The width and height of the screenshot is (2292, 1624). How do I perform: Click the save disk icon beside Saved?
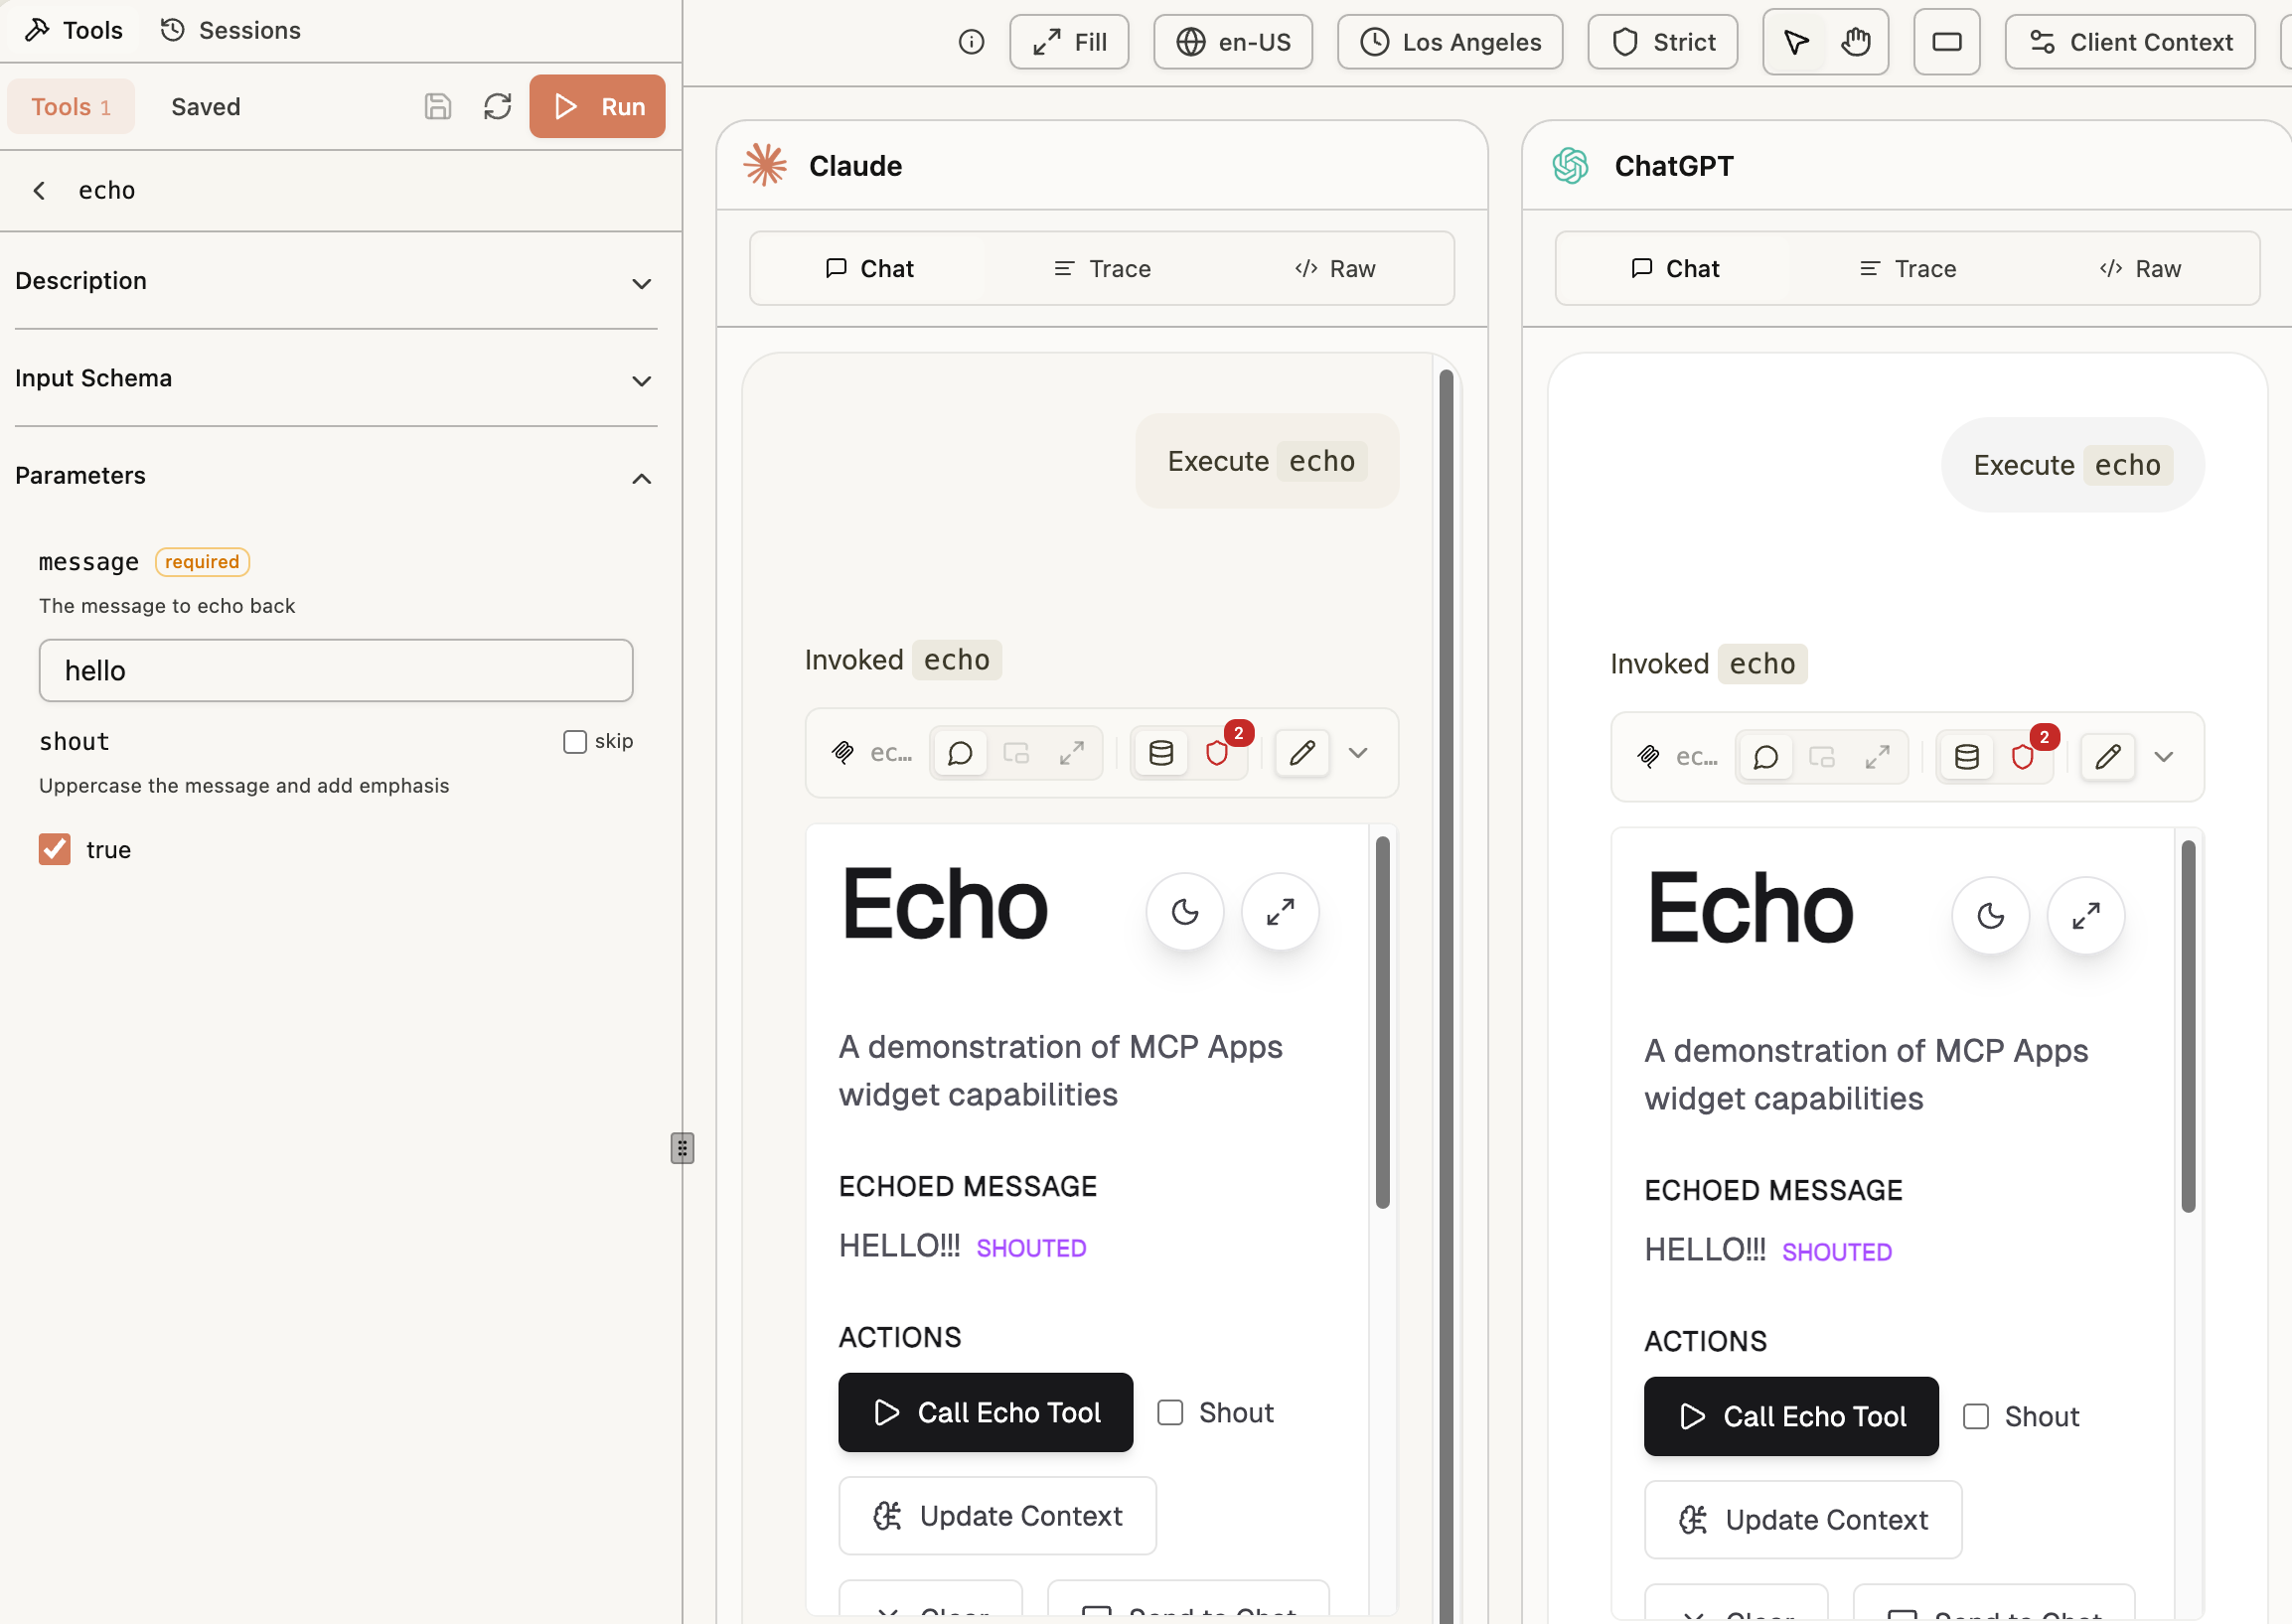[438, 106]
